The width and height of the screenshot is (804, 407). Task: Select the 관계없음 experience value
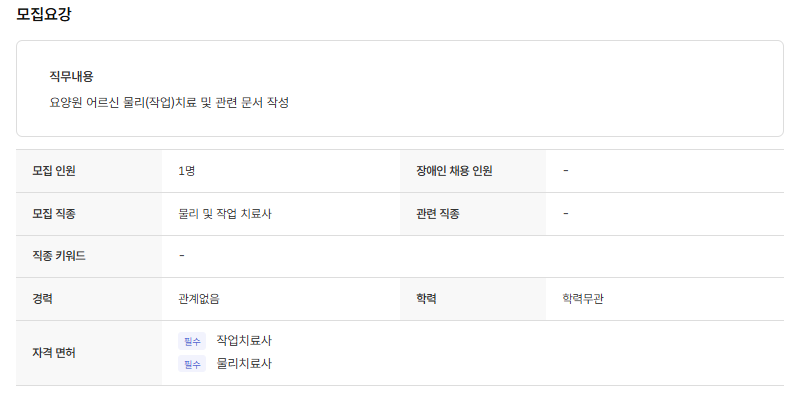tap(199, 298)
